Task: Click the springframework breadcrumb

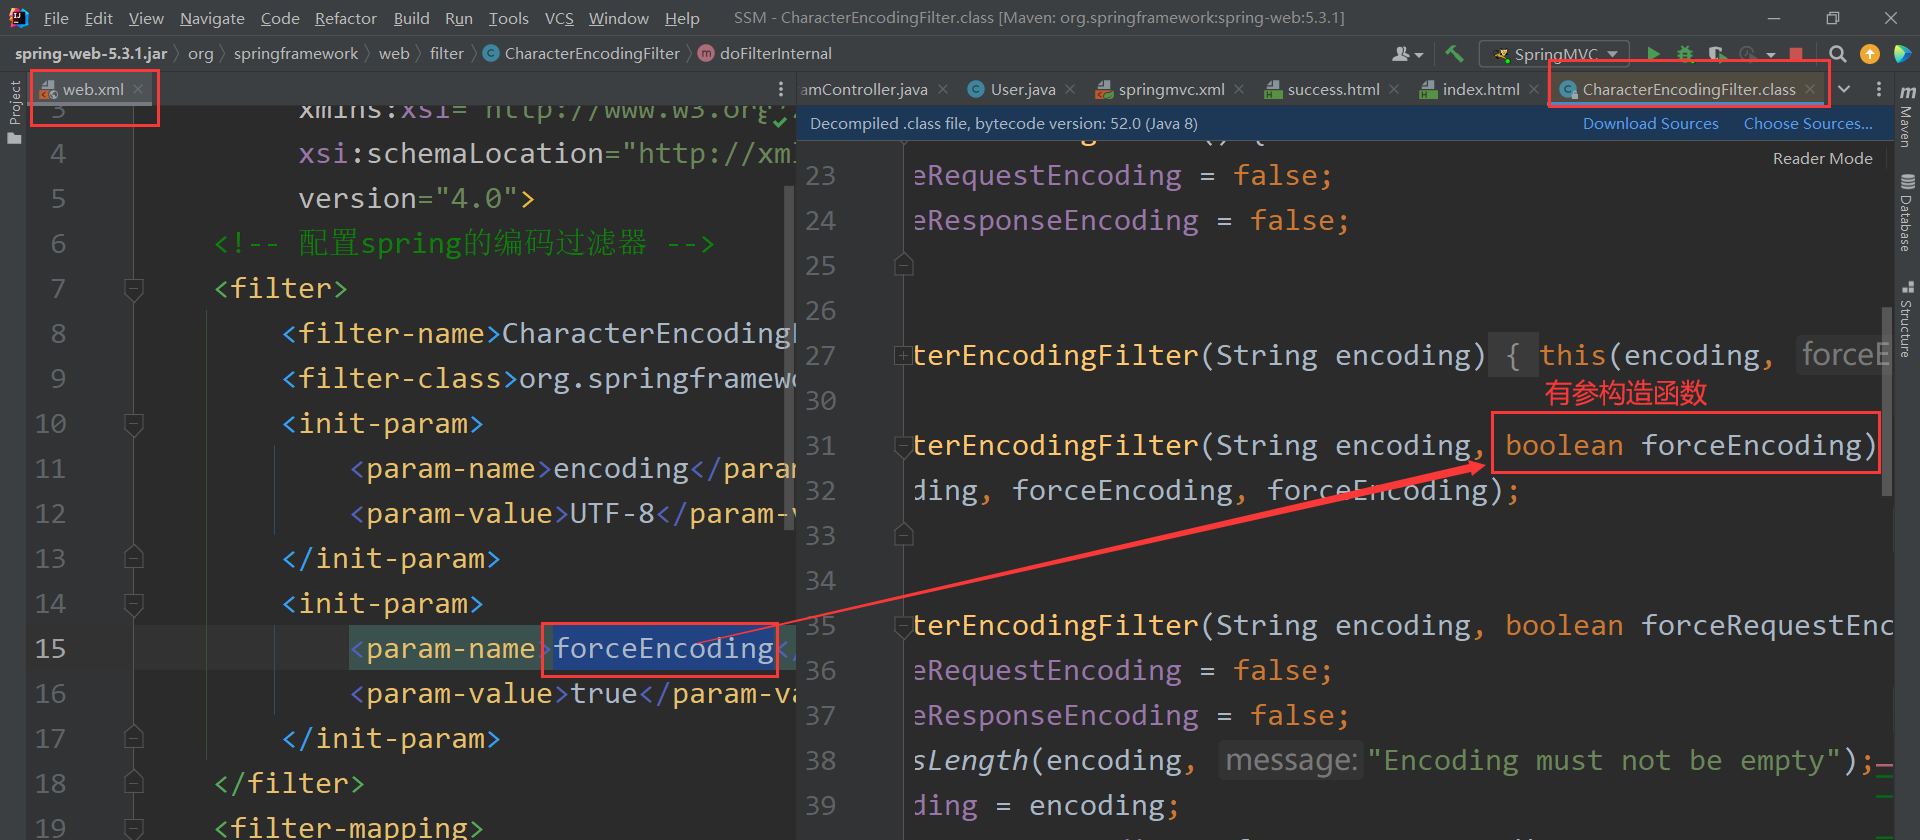Action: [x=295, y=54]
